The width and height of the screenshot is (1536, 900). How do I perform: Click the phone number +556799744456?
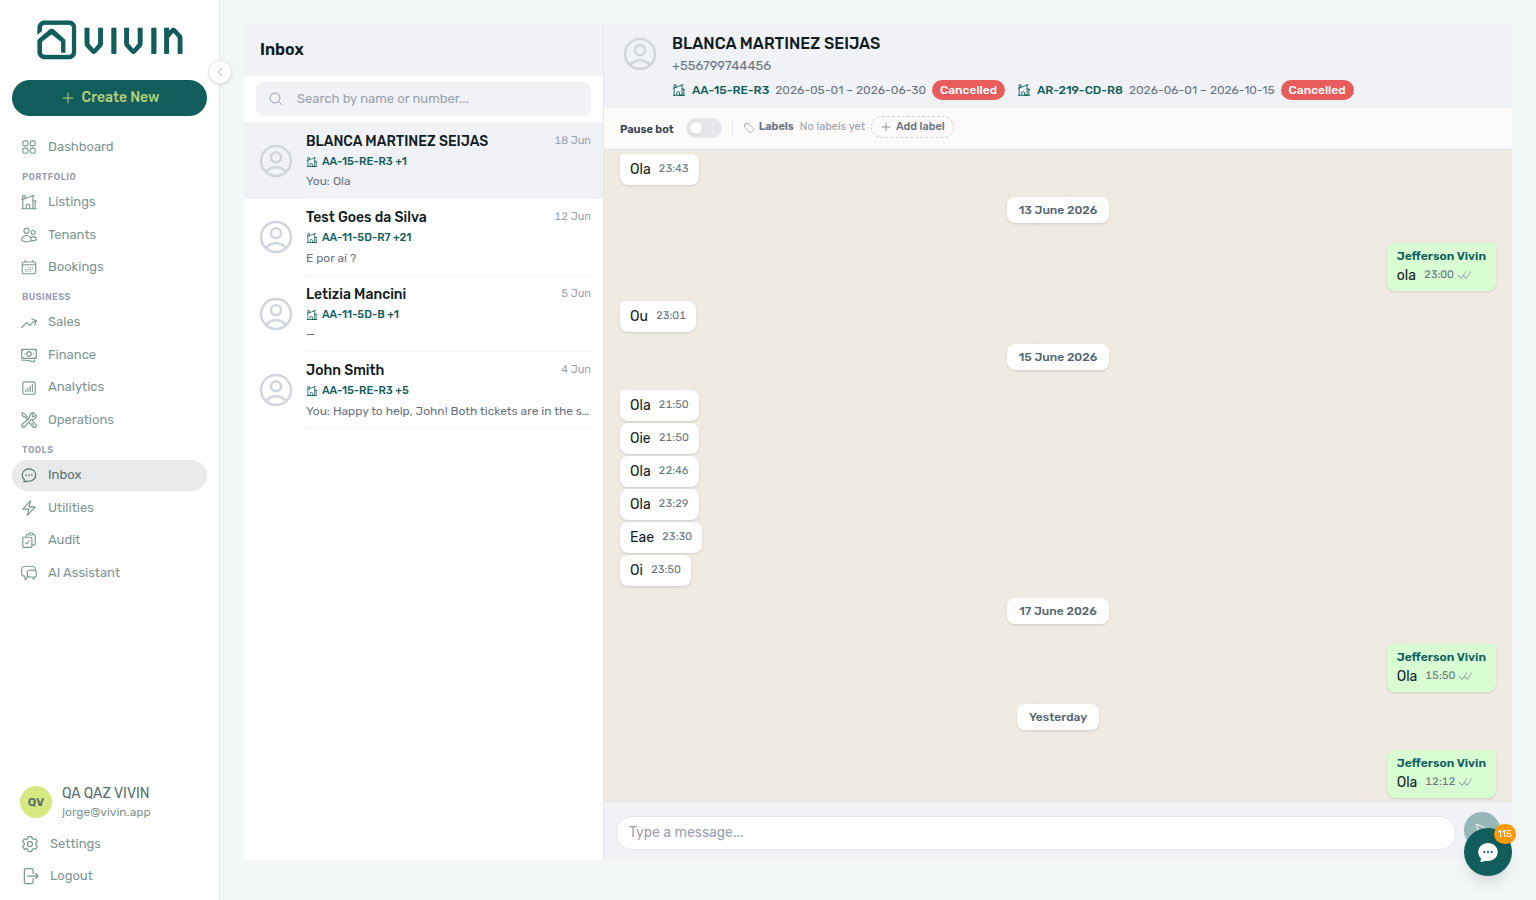(x=721, y=66)
